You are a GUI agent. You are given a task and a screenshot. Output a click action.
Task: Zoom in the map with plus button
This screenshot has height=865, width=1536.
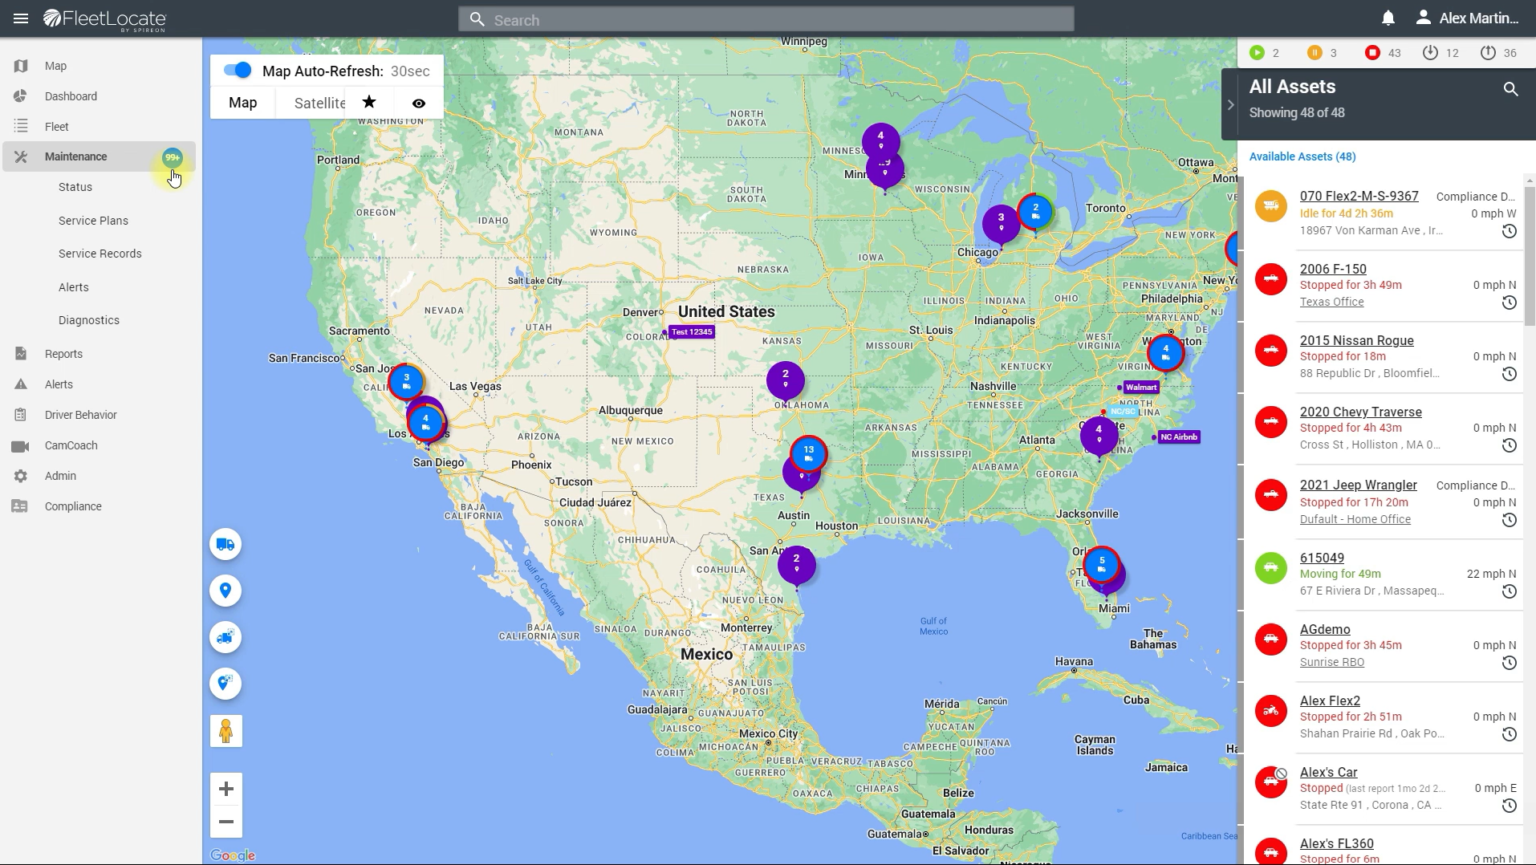coord(226,789)
